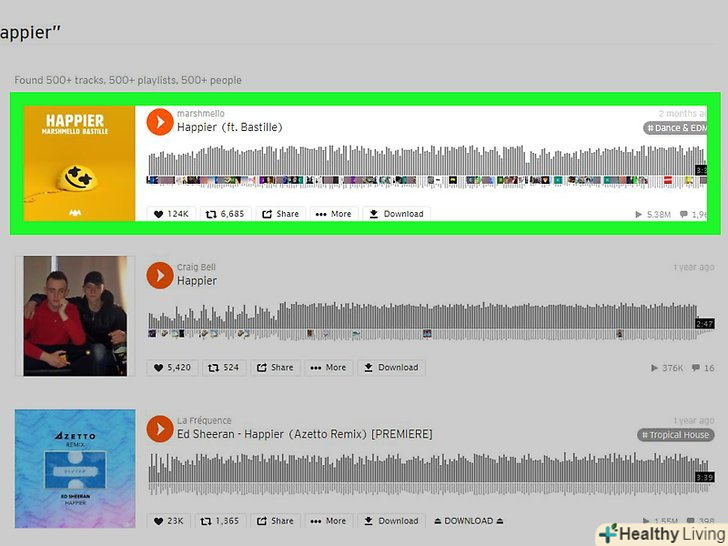Viewport: 728px width, 546px height.
Task: Open the marshmello artist profile link
Action: pos(201,113)
